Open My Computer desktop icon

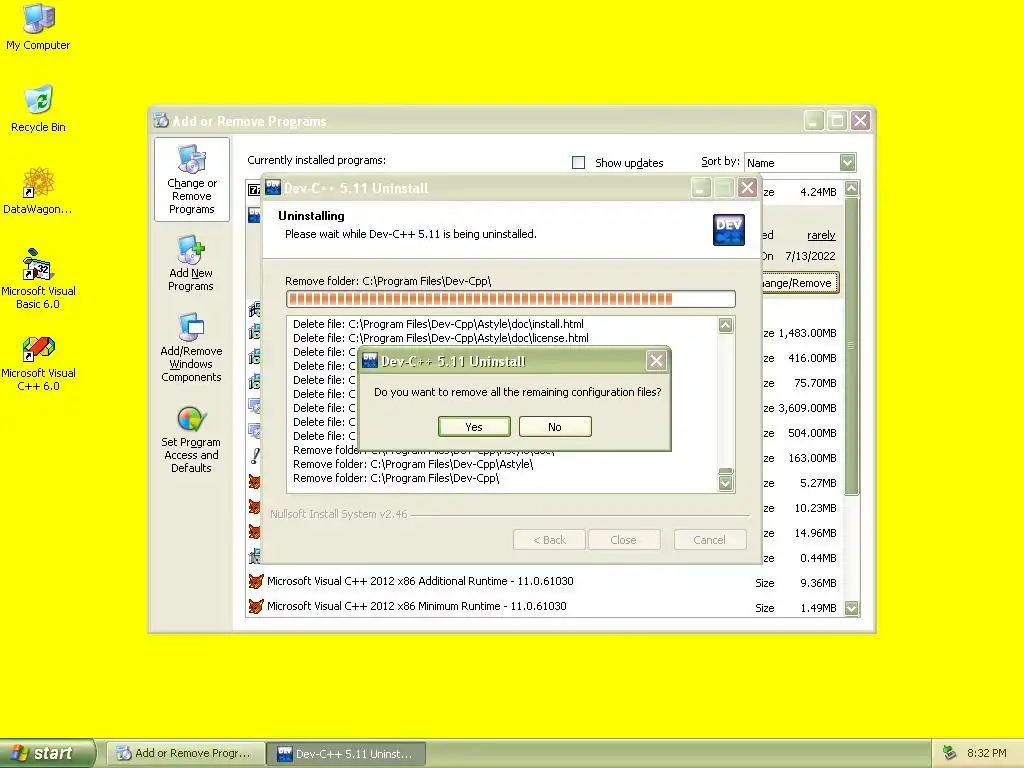(x=38, y=27)
